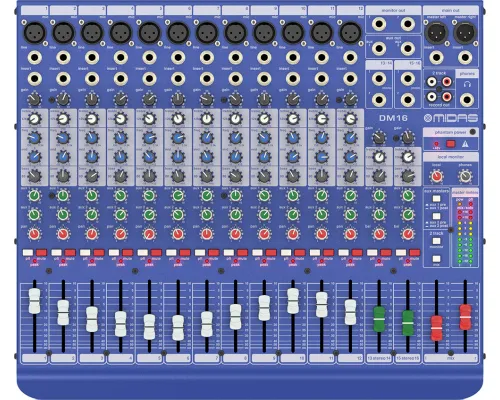Click the left red mix master fader
The width and height of the screenshot is (500, 400).
point(436,328)
